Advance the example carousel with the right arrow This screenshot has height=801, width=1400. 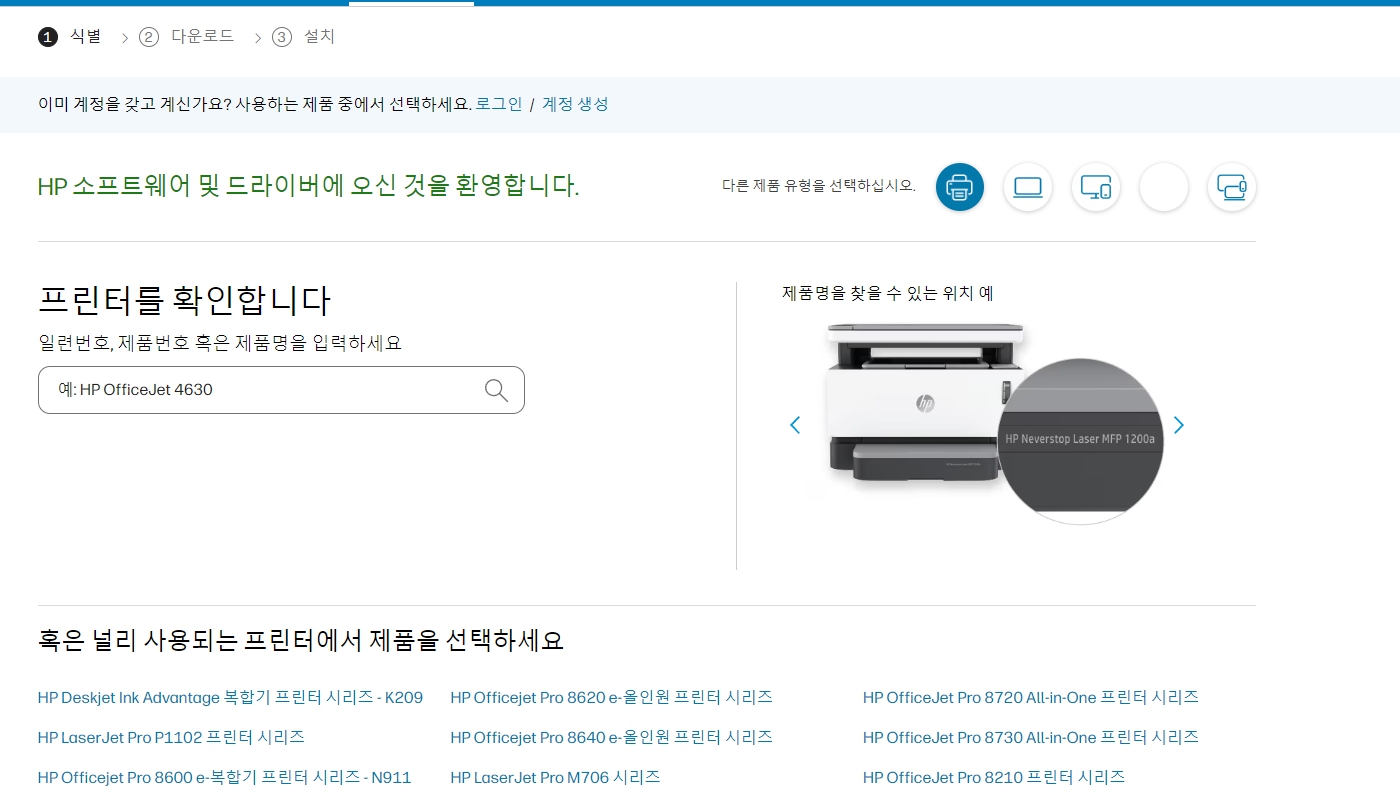point(1178,425)
